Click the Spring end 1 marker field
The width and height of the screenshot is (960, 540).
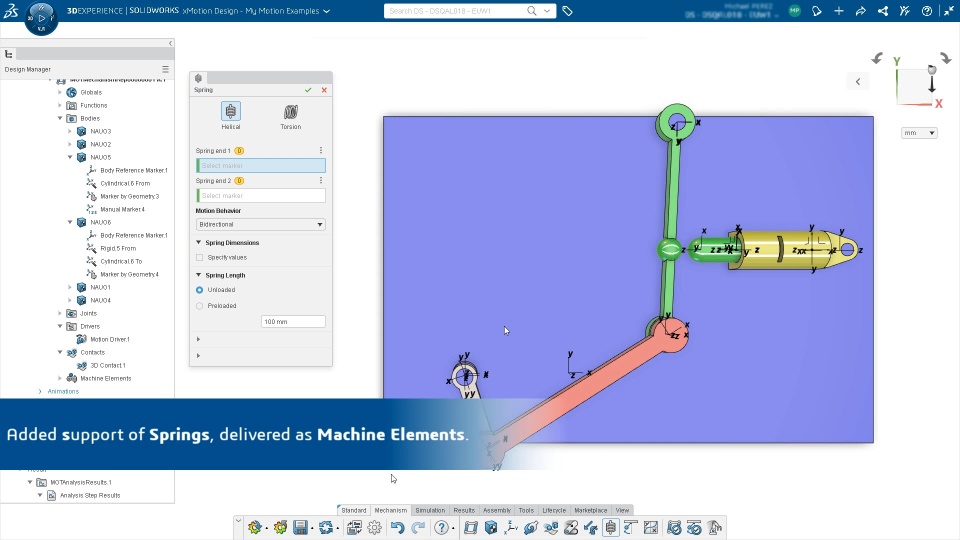pyautogui.click(x=261, y=165)
